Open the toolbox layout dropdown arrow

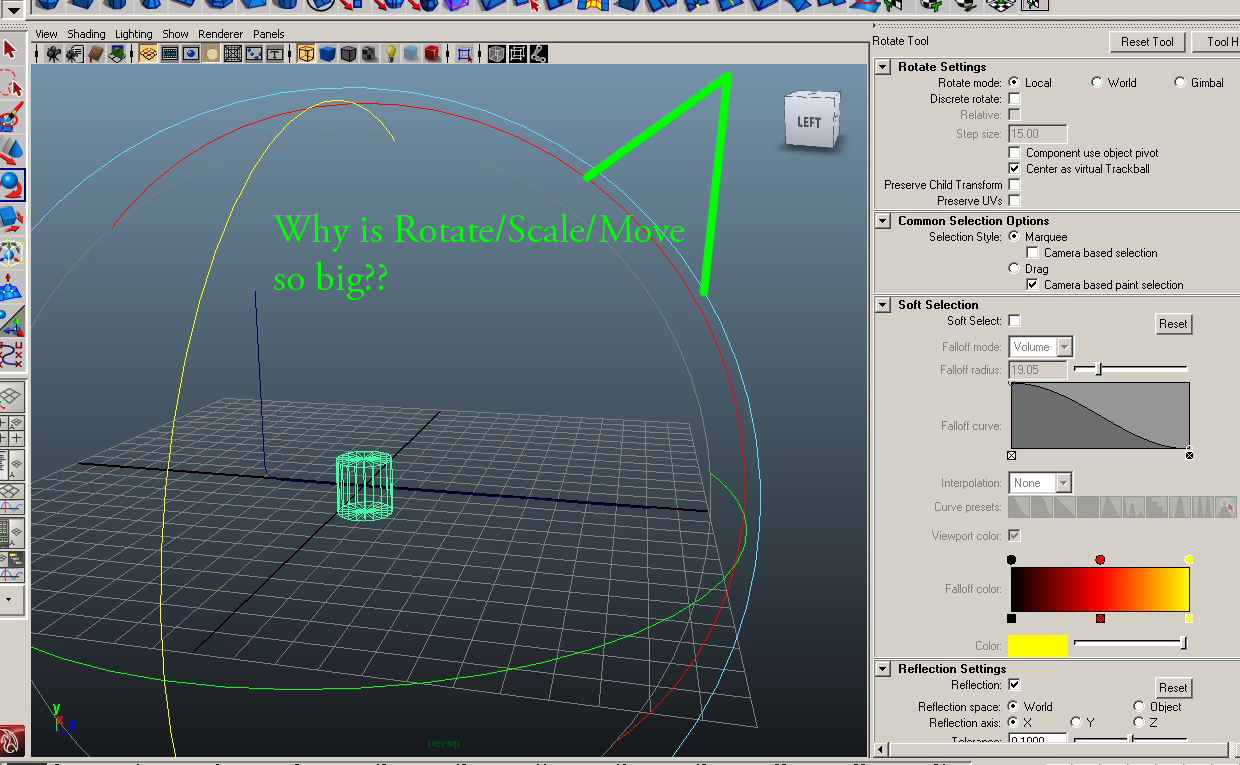coord(10,600)
